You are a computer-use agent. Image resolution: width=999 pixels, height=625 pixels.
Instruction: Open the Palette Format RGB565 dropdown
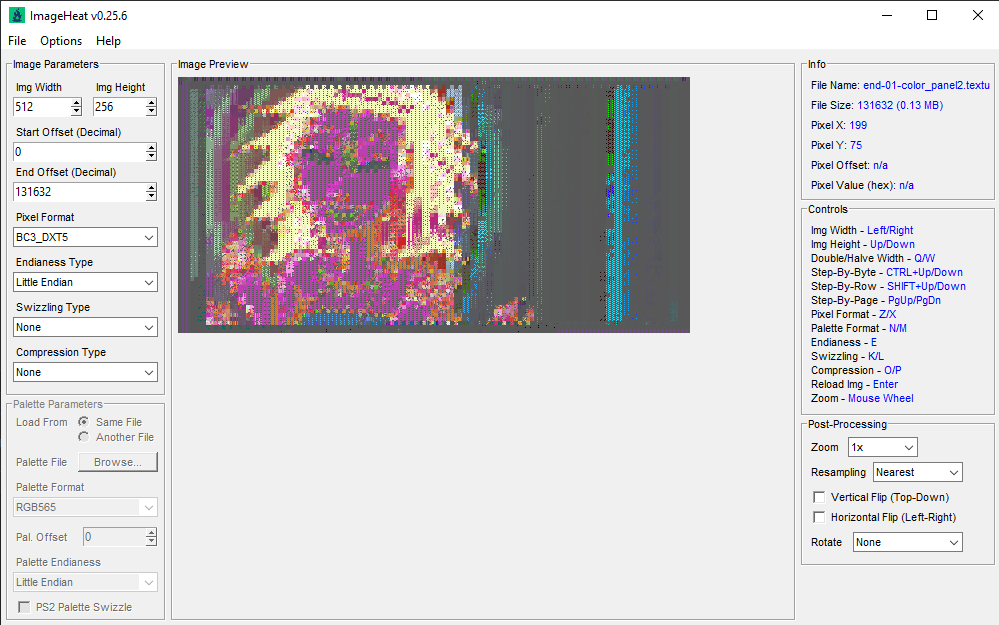[85, 507]
